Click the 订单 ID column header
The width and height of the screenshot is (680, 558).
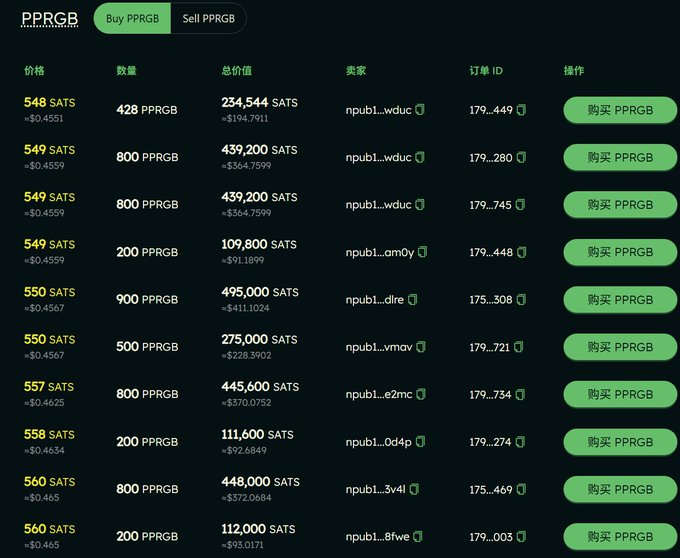pyautogui.click(x=486, y=70)
